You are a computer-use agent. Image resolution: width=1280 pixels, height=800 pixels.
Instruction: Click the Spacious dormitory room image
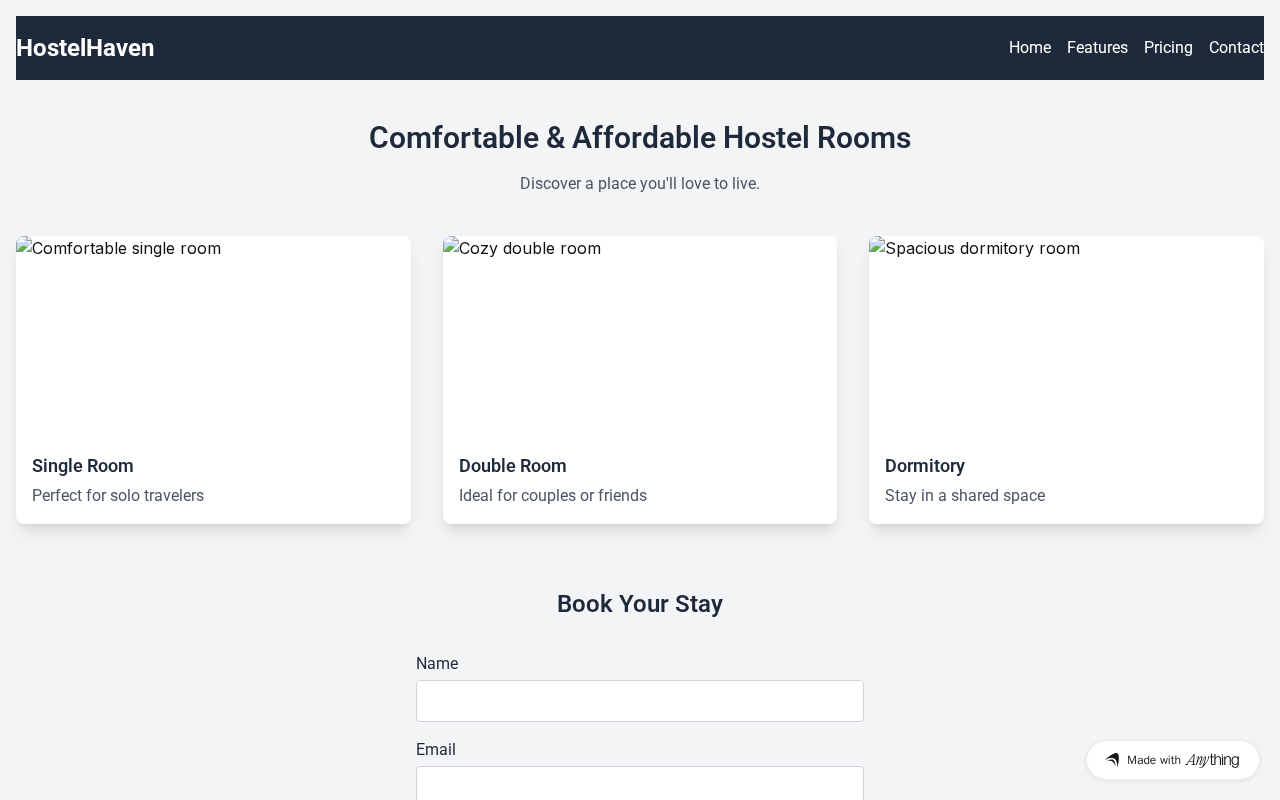(1066, 336)
